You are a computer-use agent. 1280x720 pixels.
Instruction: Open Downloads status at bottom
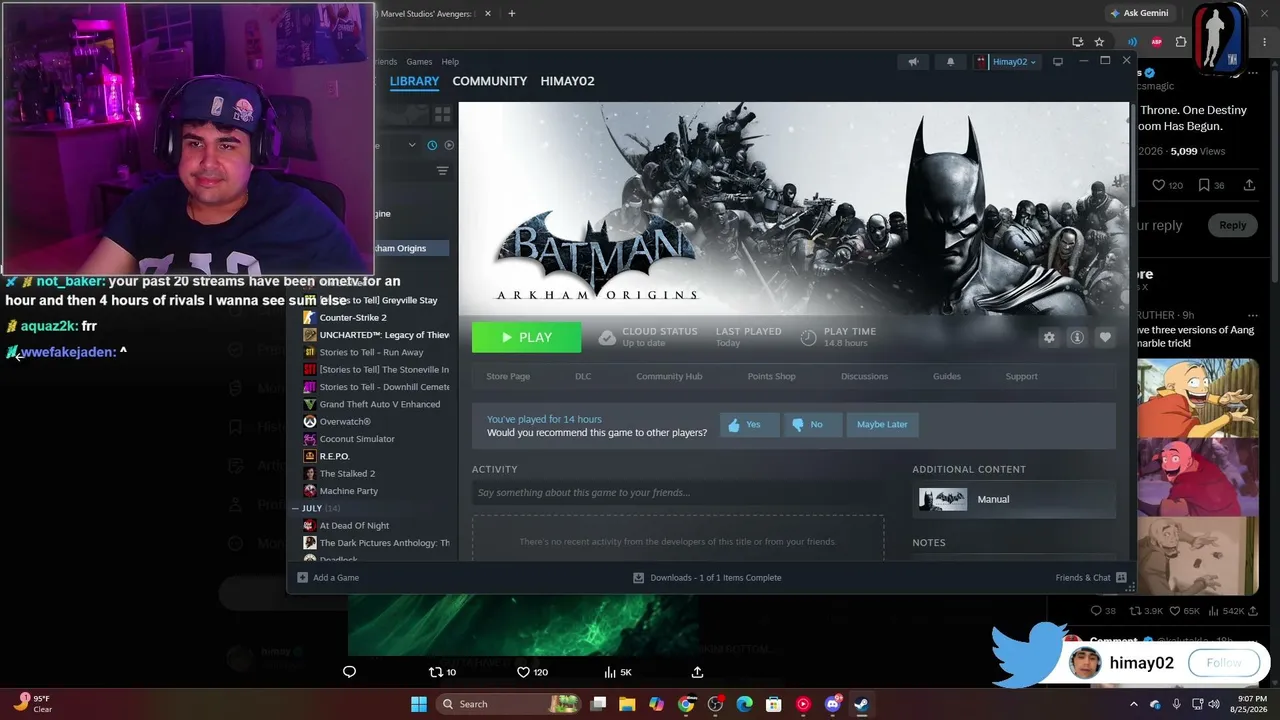[x=708, y=577]
